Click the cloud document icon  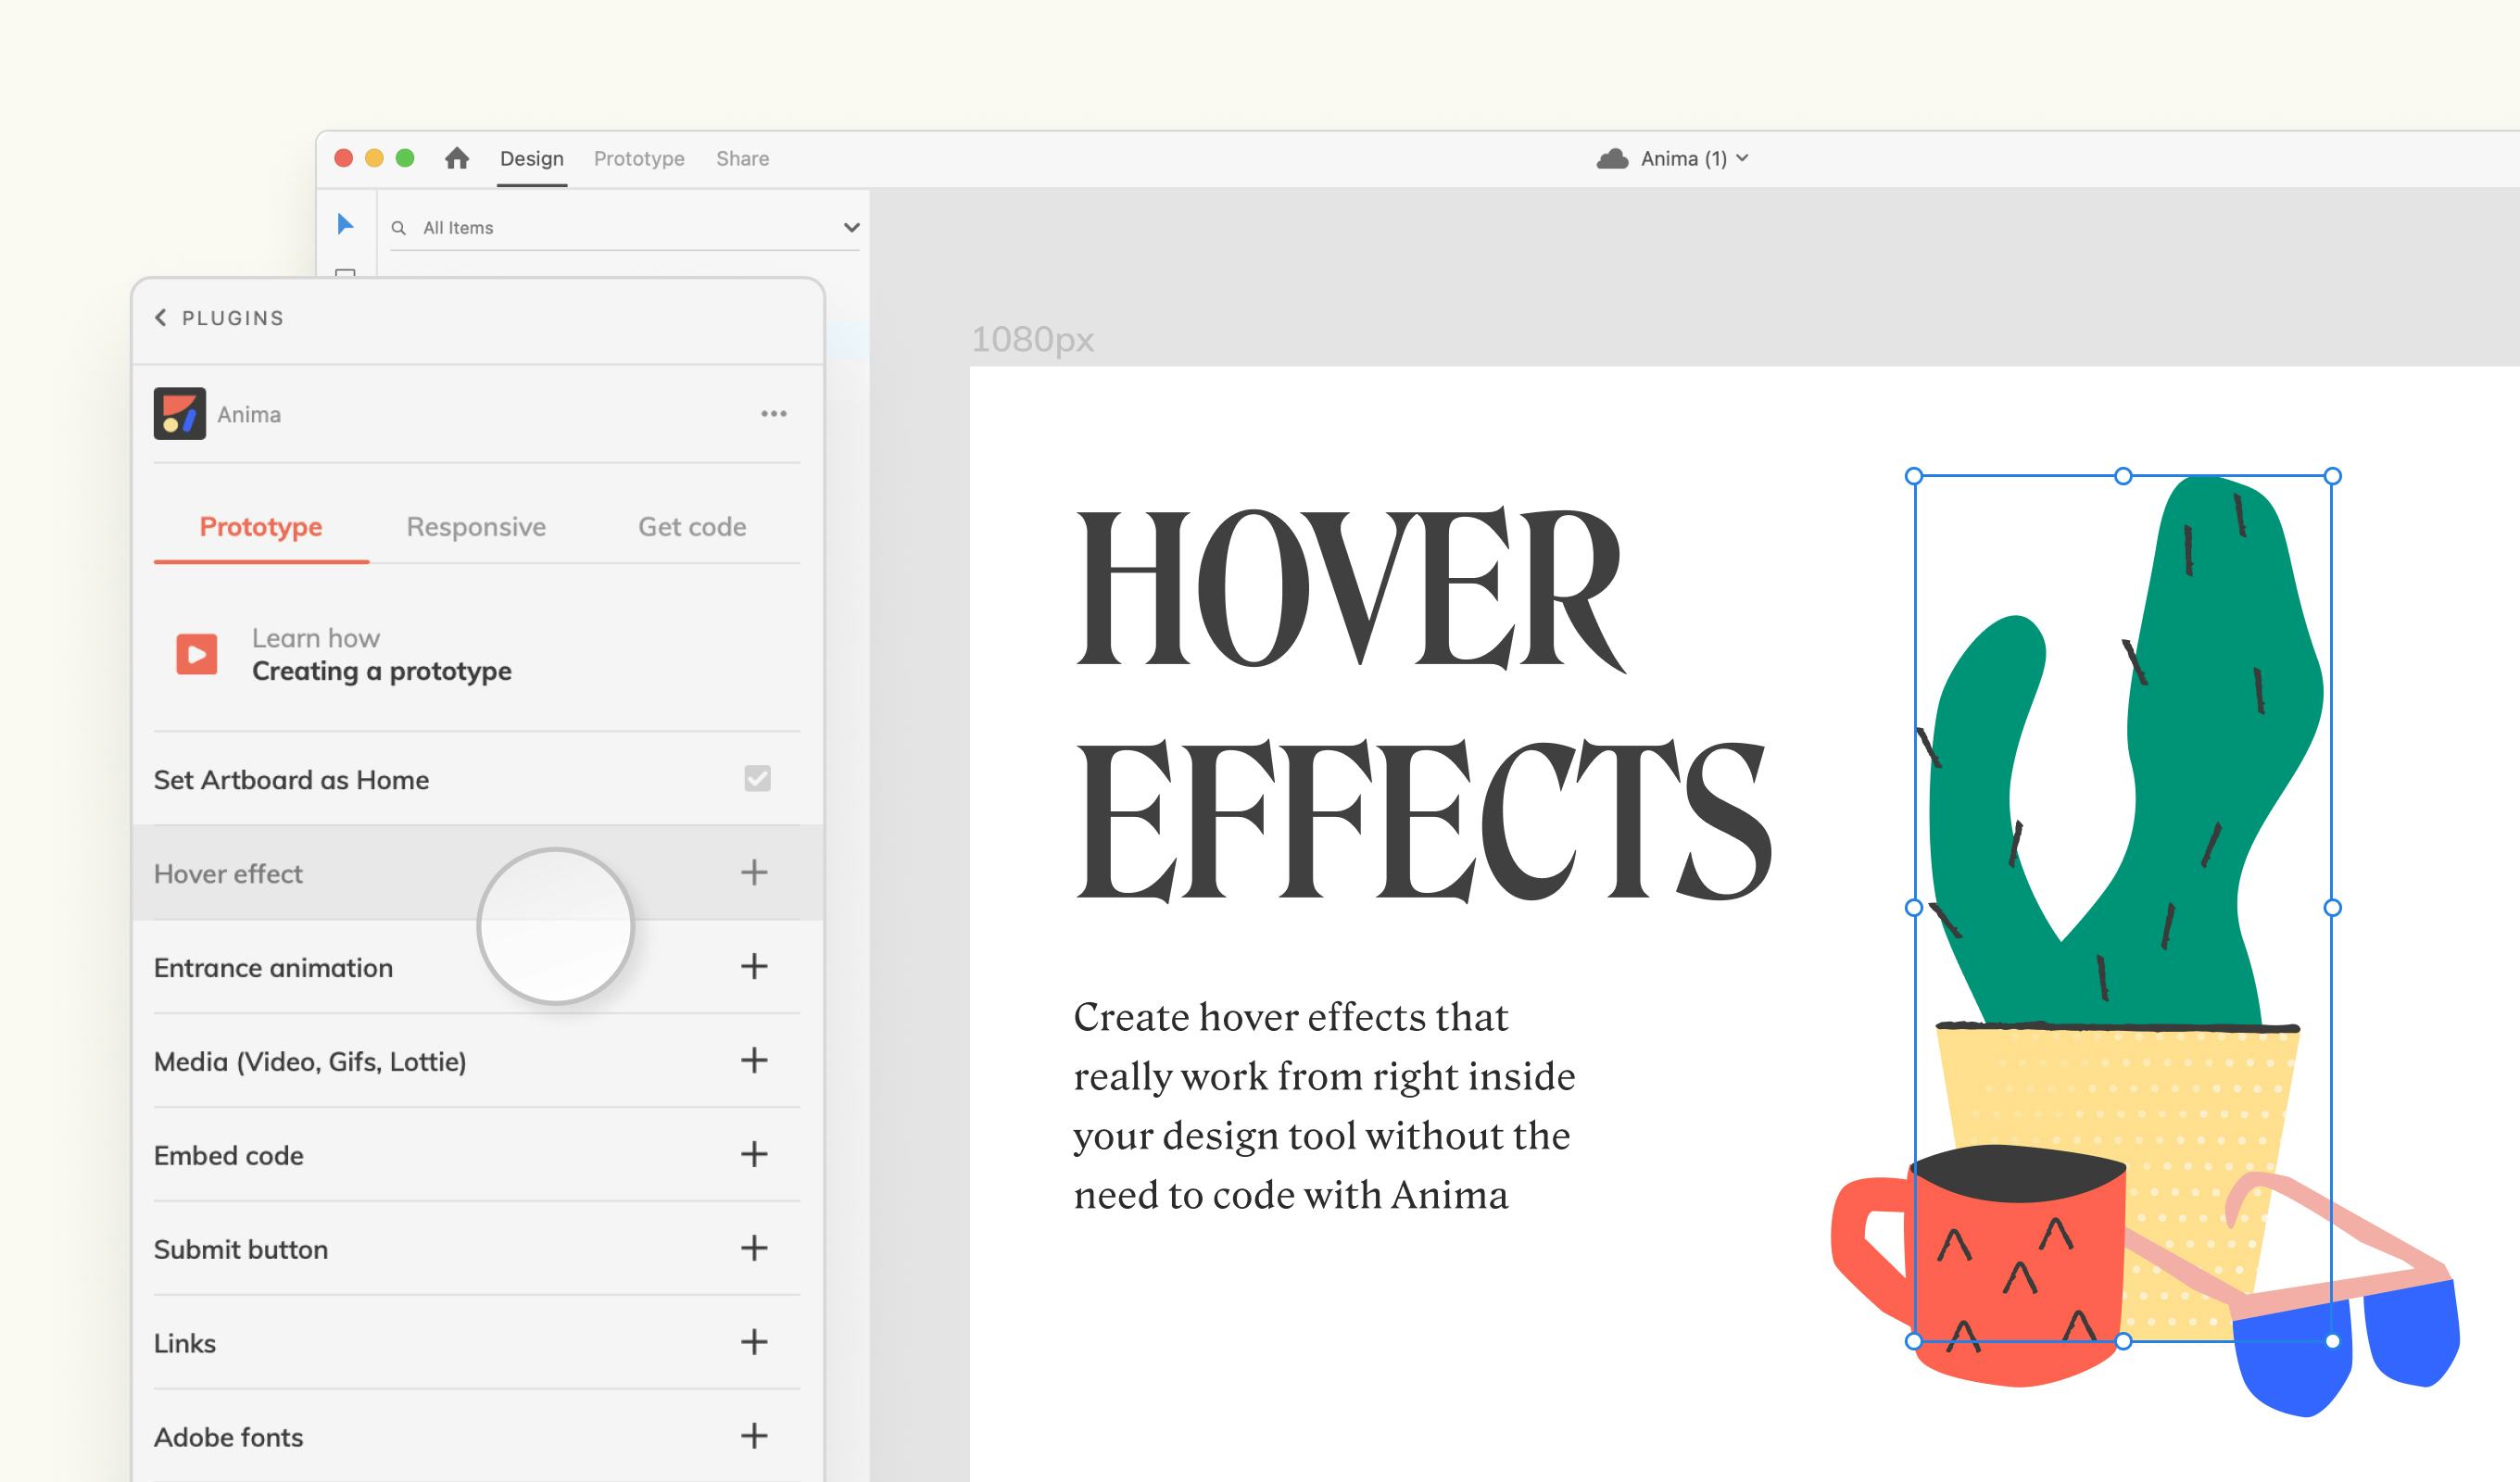1611,159
